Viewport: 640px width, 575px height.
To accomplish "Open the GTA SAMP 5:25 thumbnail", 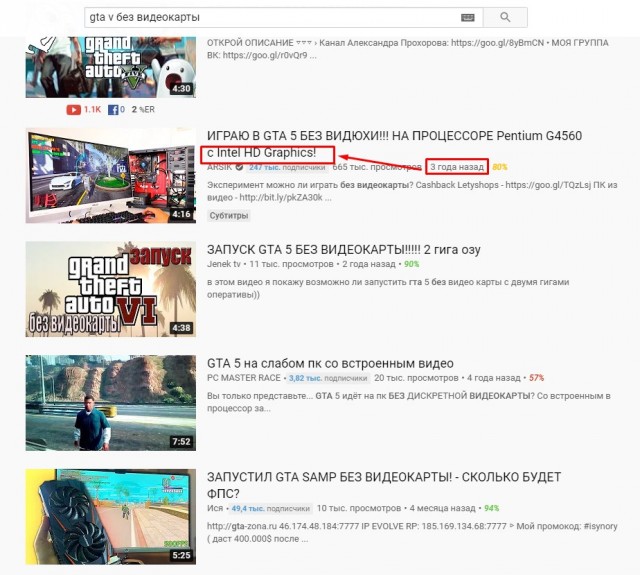I will pos(111,517).
